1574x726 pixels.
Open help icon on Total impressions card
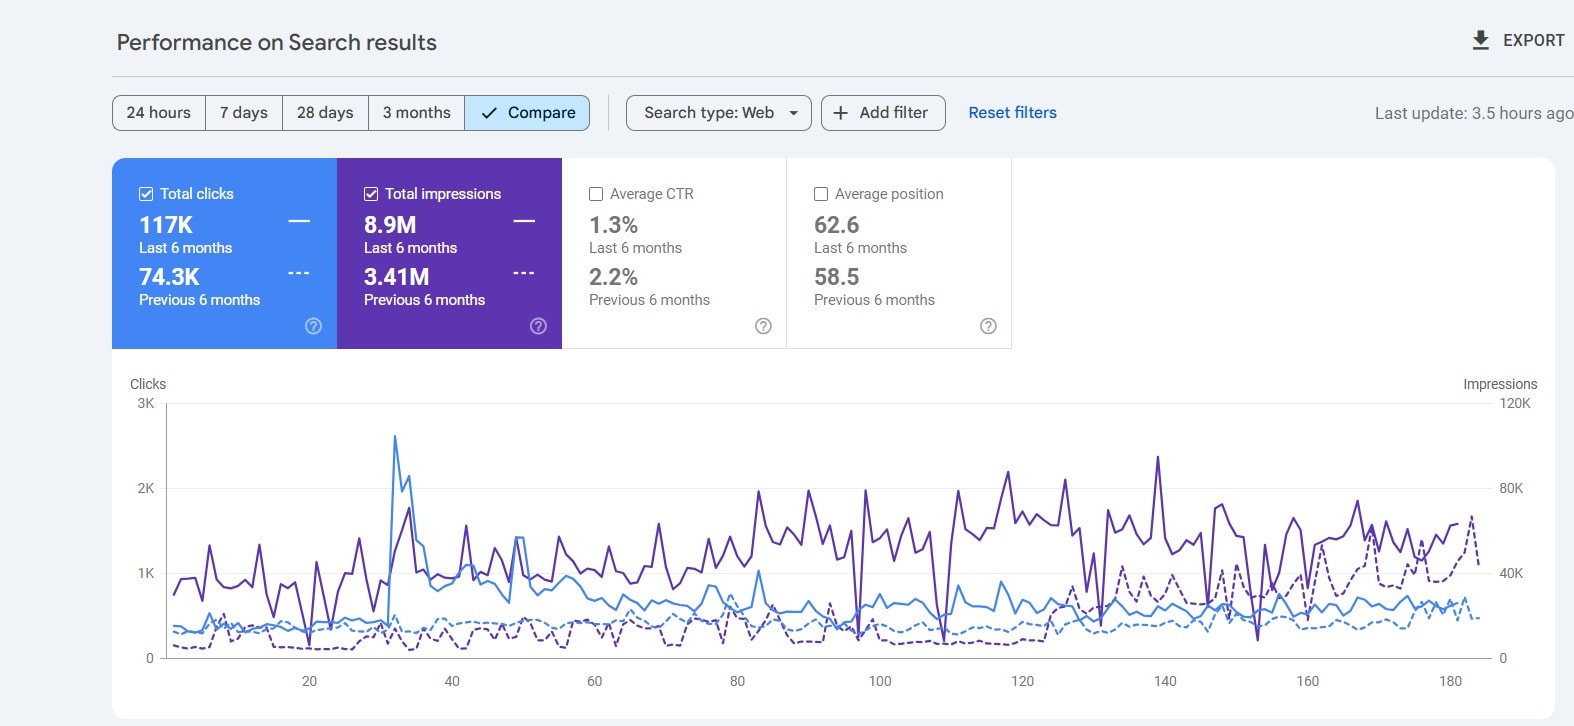point(538,326)
